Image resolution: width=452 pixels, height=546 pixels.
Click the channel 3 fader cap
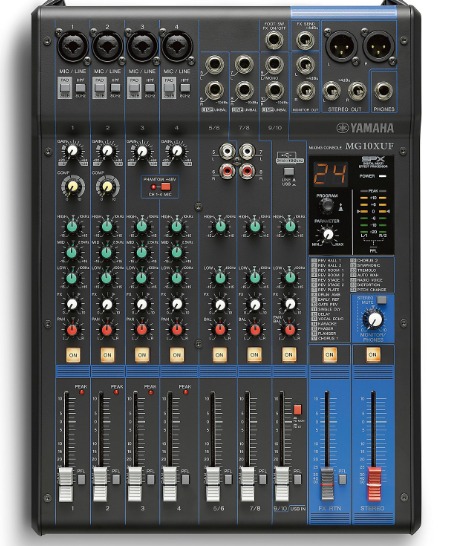(135, 484)
